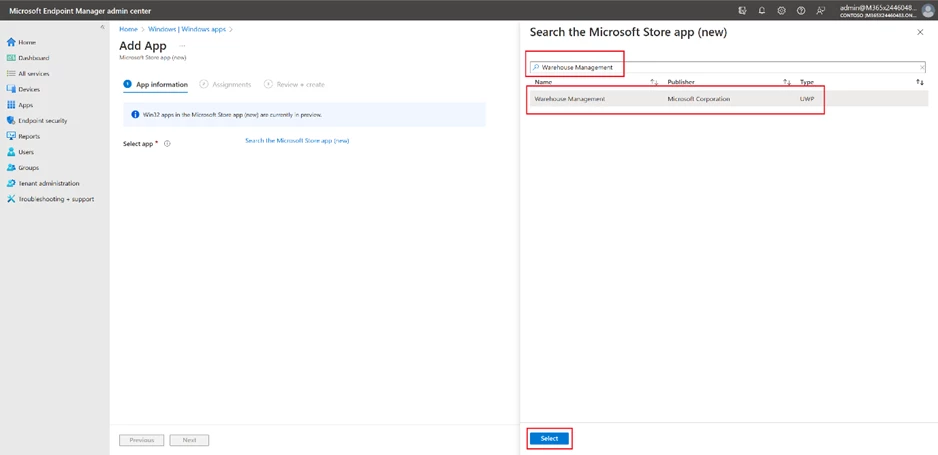Select the App information tab
Image resolution: width=938 pixels, height=455 pixels.
click(x=156, y=85)
